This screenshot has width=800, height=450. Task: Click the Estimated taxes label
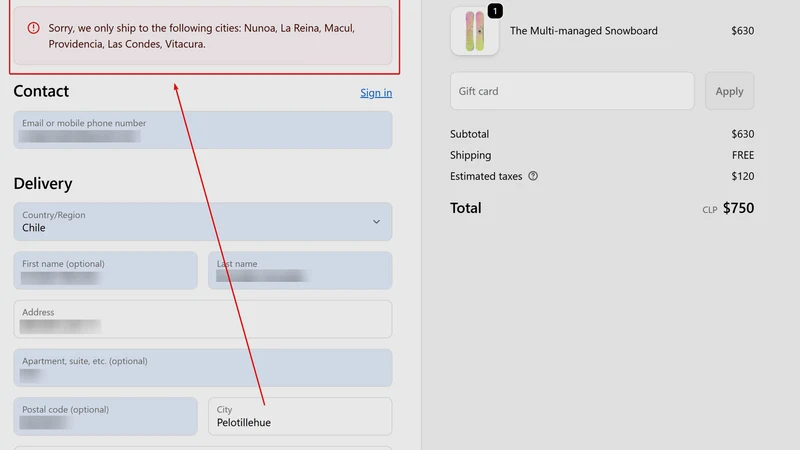click(486, 176)
